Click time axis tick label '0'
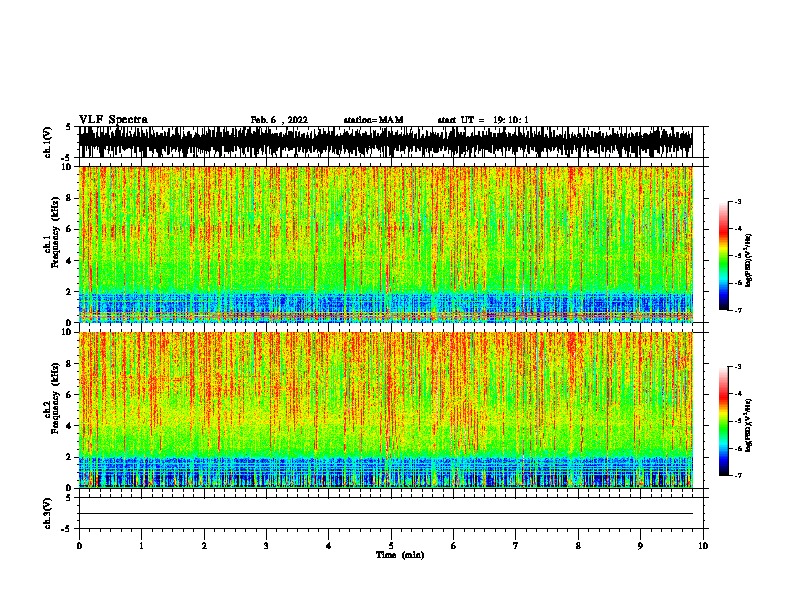The image size is (792, 612). (x=79, y=546)
